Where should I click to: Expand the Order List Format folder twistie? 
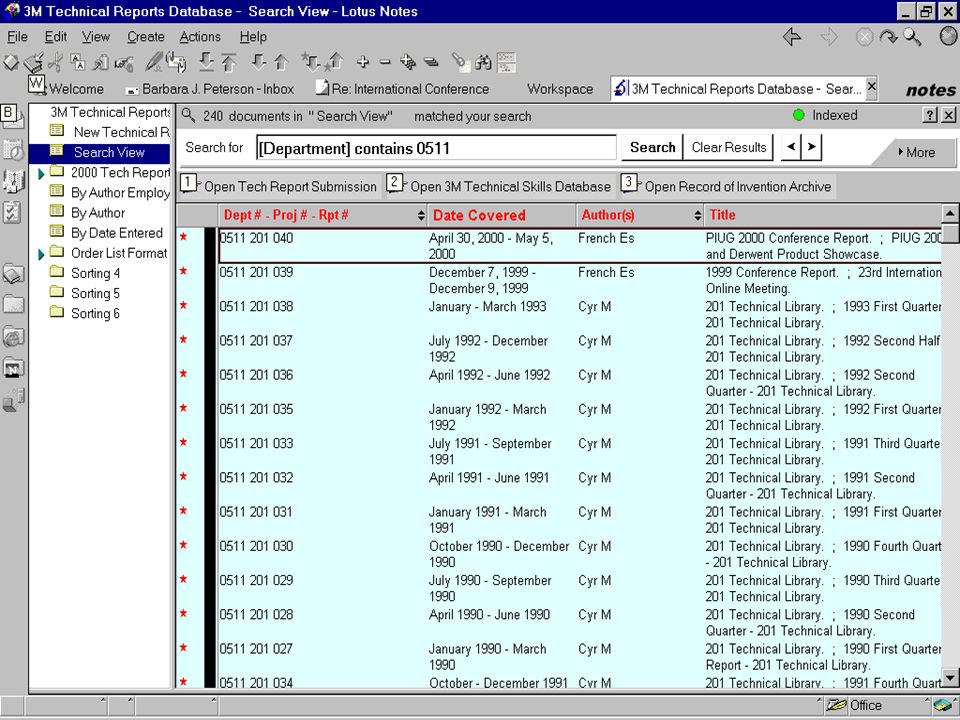pos(41,254)
